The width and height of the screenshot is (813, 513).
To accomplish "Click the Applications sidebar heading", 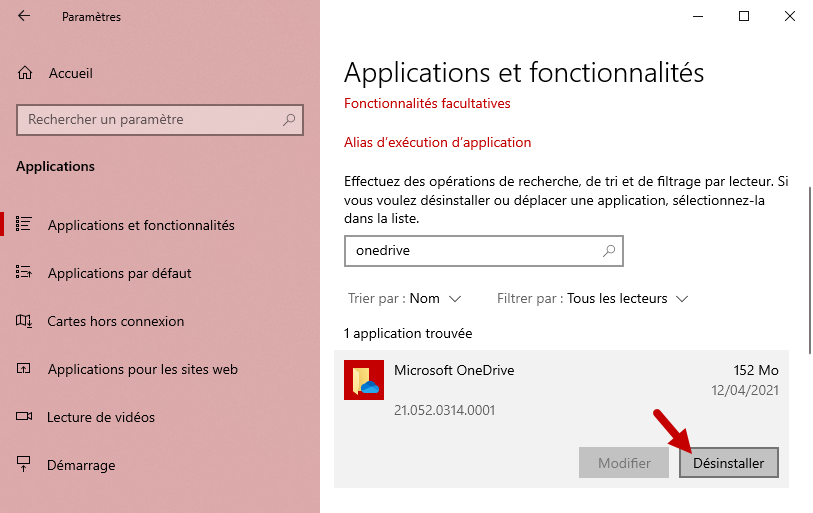I will click(55, 167).
